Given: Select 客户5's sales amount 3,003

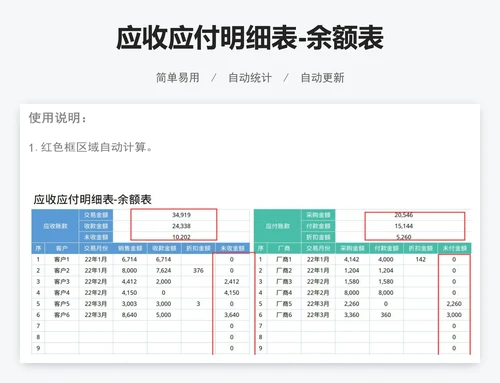Looking at the screenshot, I should (130, 304).
